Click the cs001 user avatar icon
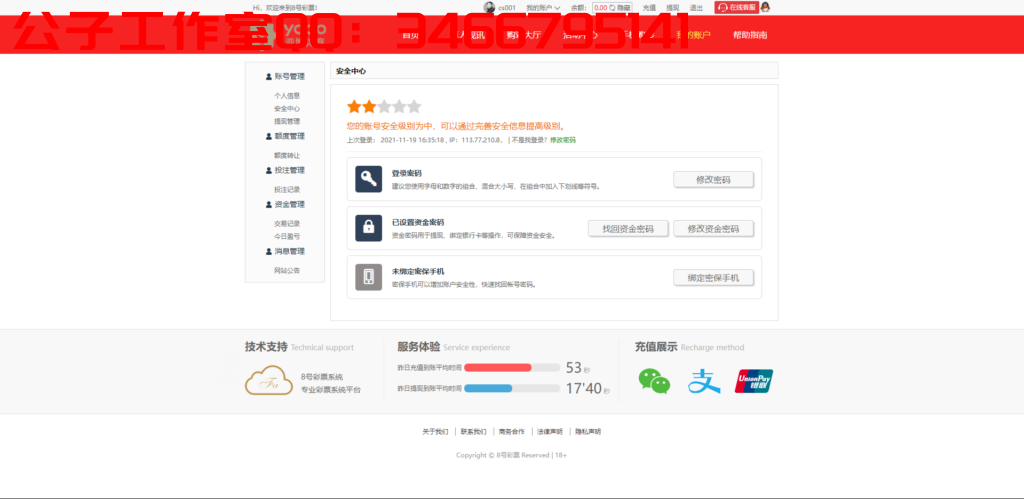This screenshot has height=499, width=1024. (x=489, y=7)
